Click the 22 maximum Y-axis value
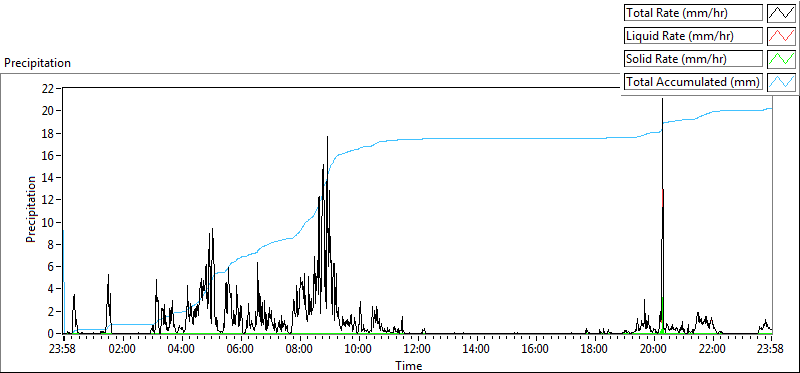The image size is (800, 373). [47, 88]
